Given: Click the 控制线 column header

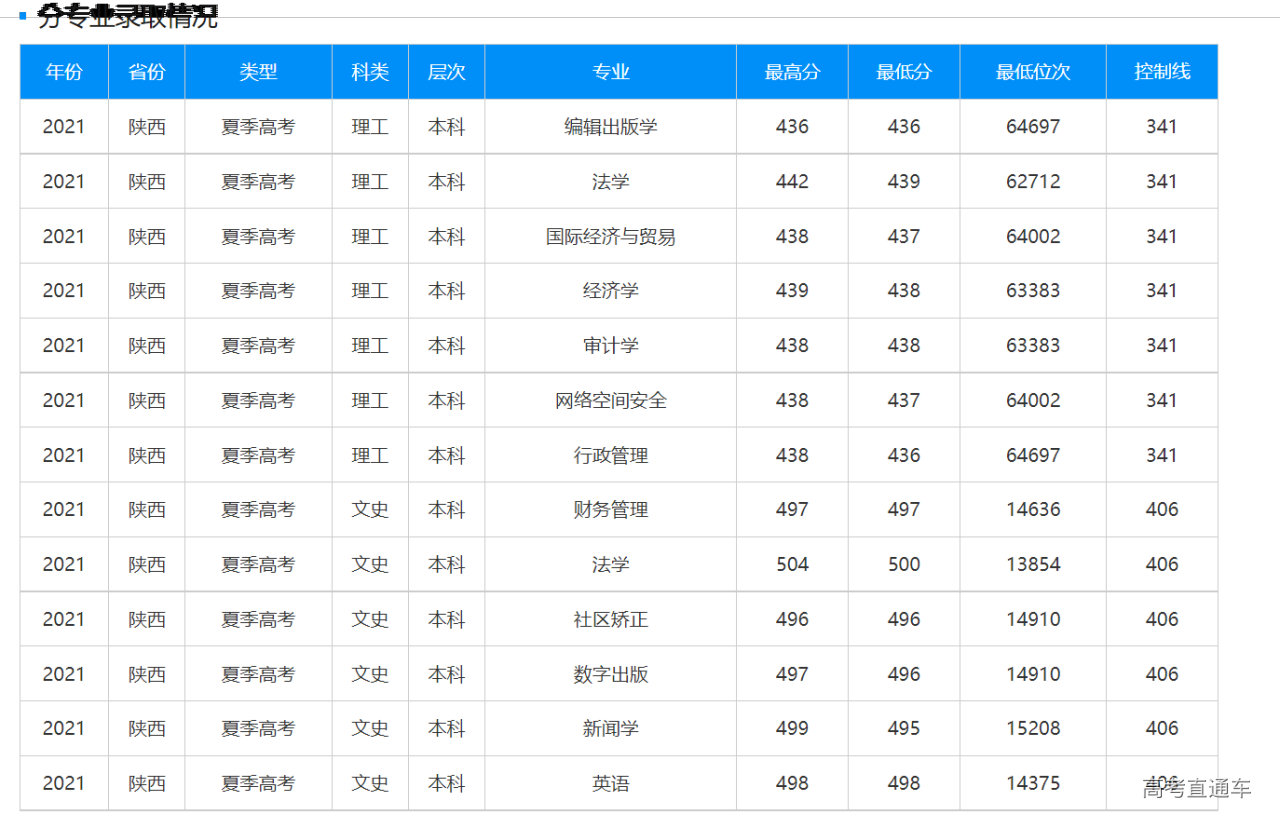Looking at the screenshot, I should pos(1161,72).
